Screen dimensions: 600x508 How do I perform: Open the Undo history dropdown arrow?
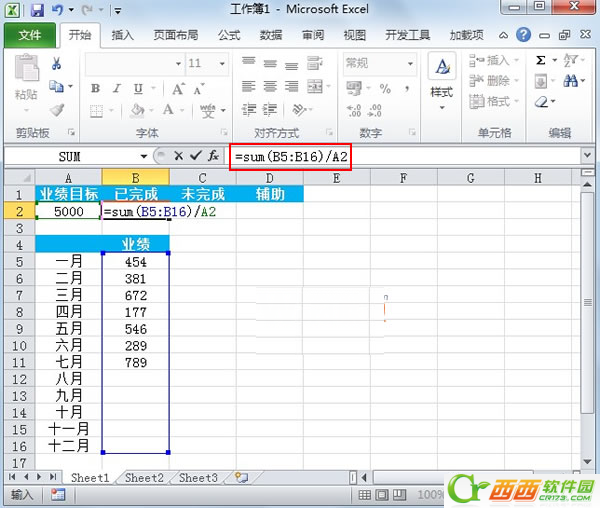click(71, 10)
